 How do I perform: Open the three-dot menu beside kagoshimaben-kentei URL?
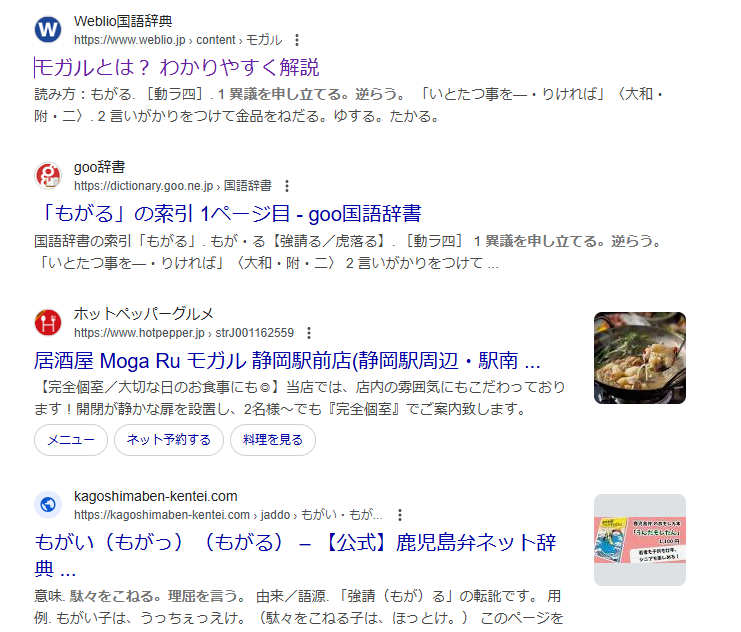tap(400, 515)
